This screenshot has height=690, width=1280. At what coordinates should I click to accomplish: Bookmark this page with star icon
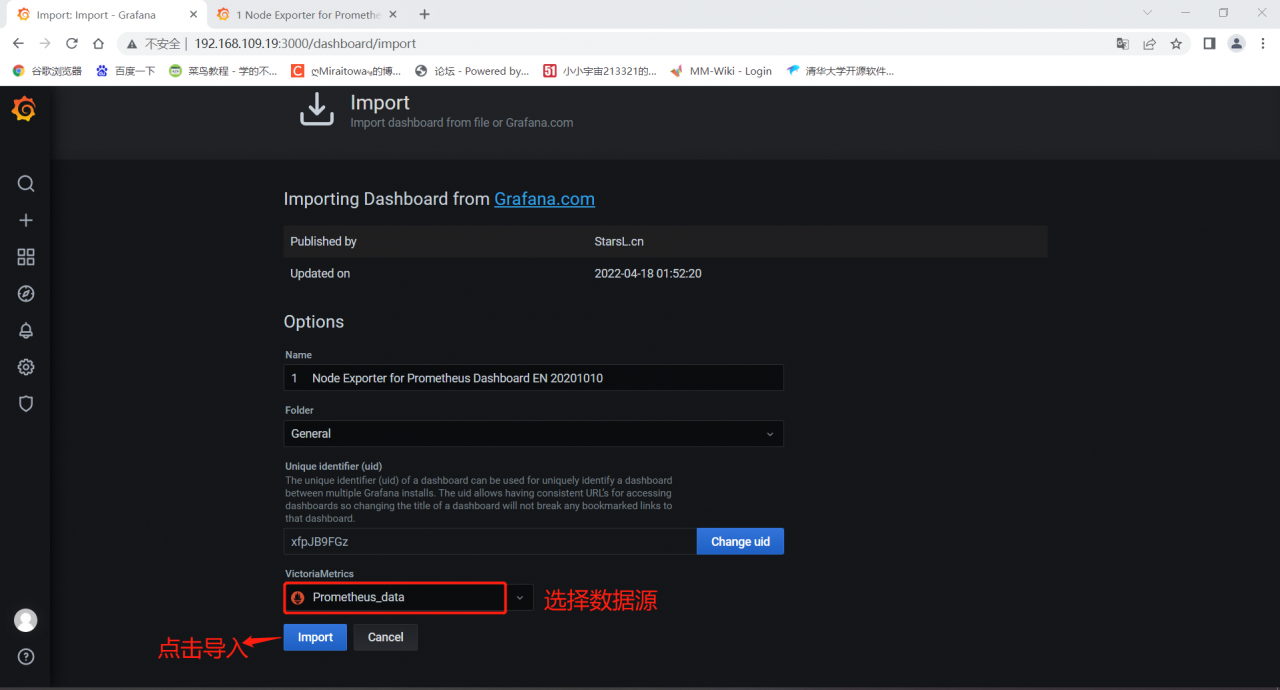[x=1176, y=44]
